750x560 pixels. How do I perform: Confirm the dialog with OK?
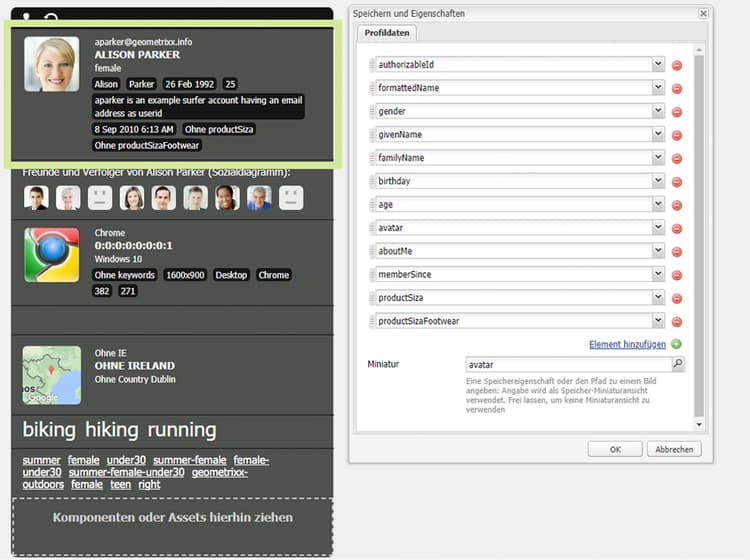(615, 450)
